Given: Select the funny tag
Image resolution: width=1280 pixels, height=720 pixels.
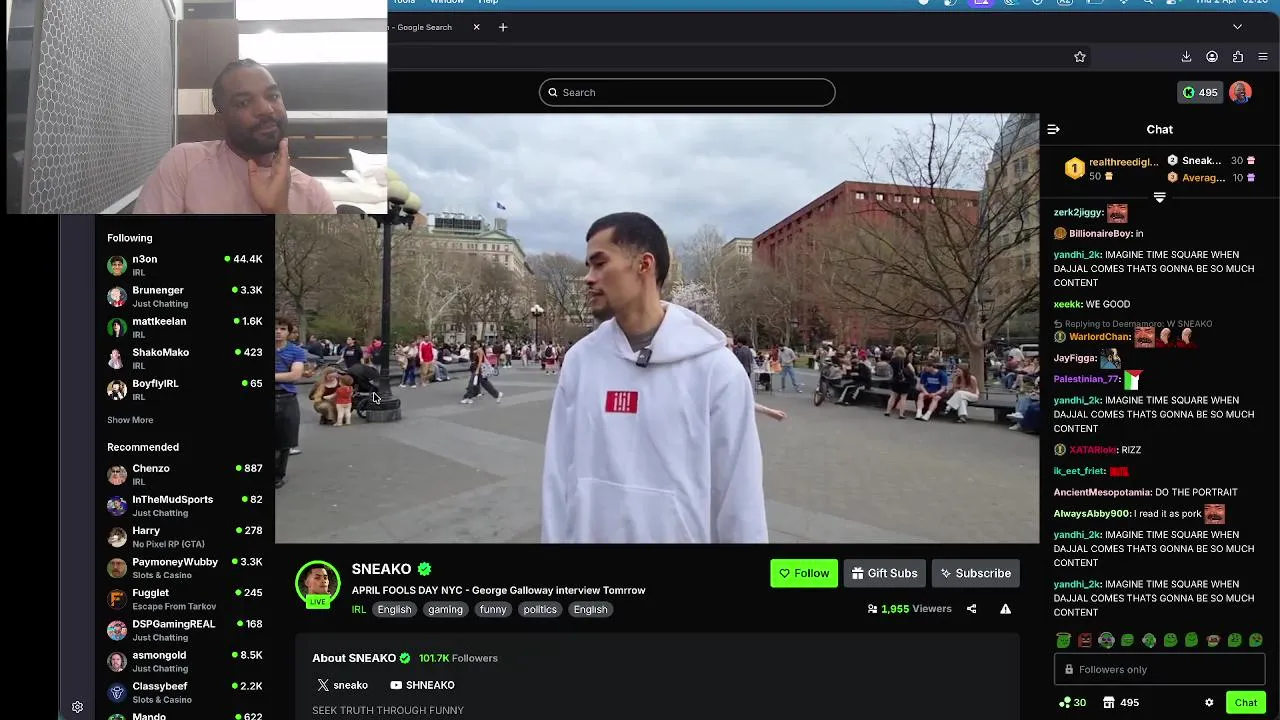Looking at the screenshot, I should tap(493, 609).
